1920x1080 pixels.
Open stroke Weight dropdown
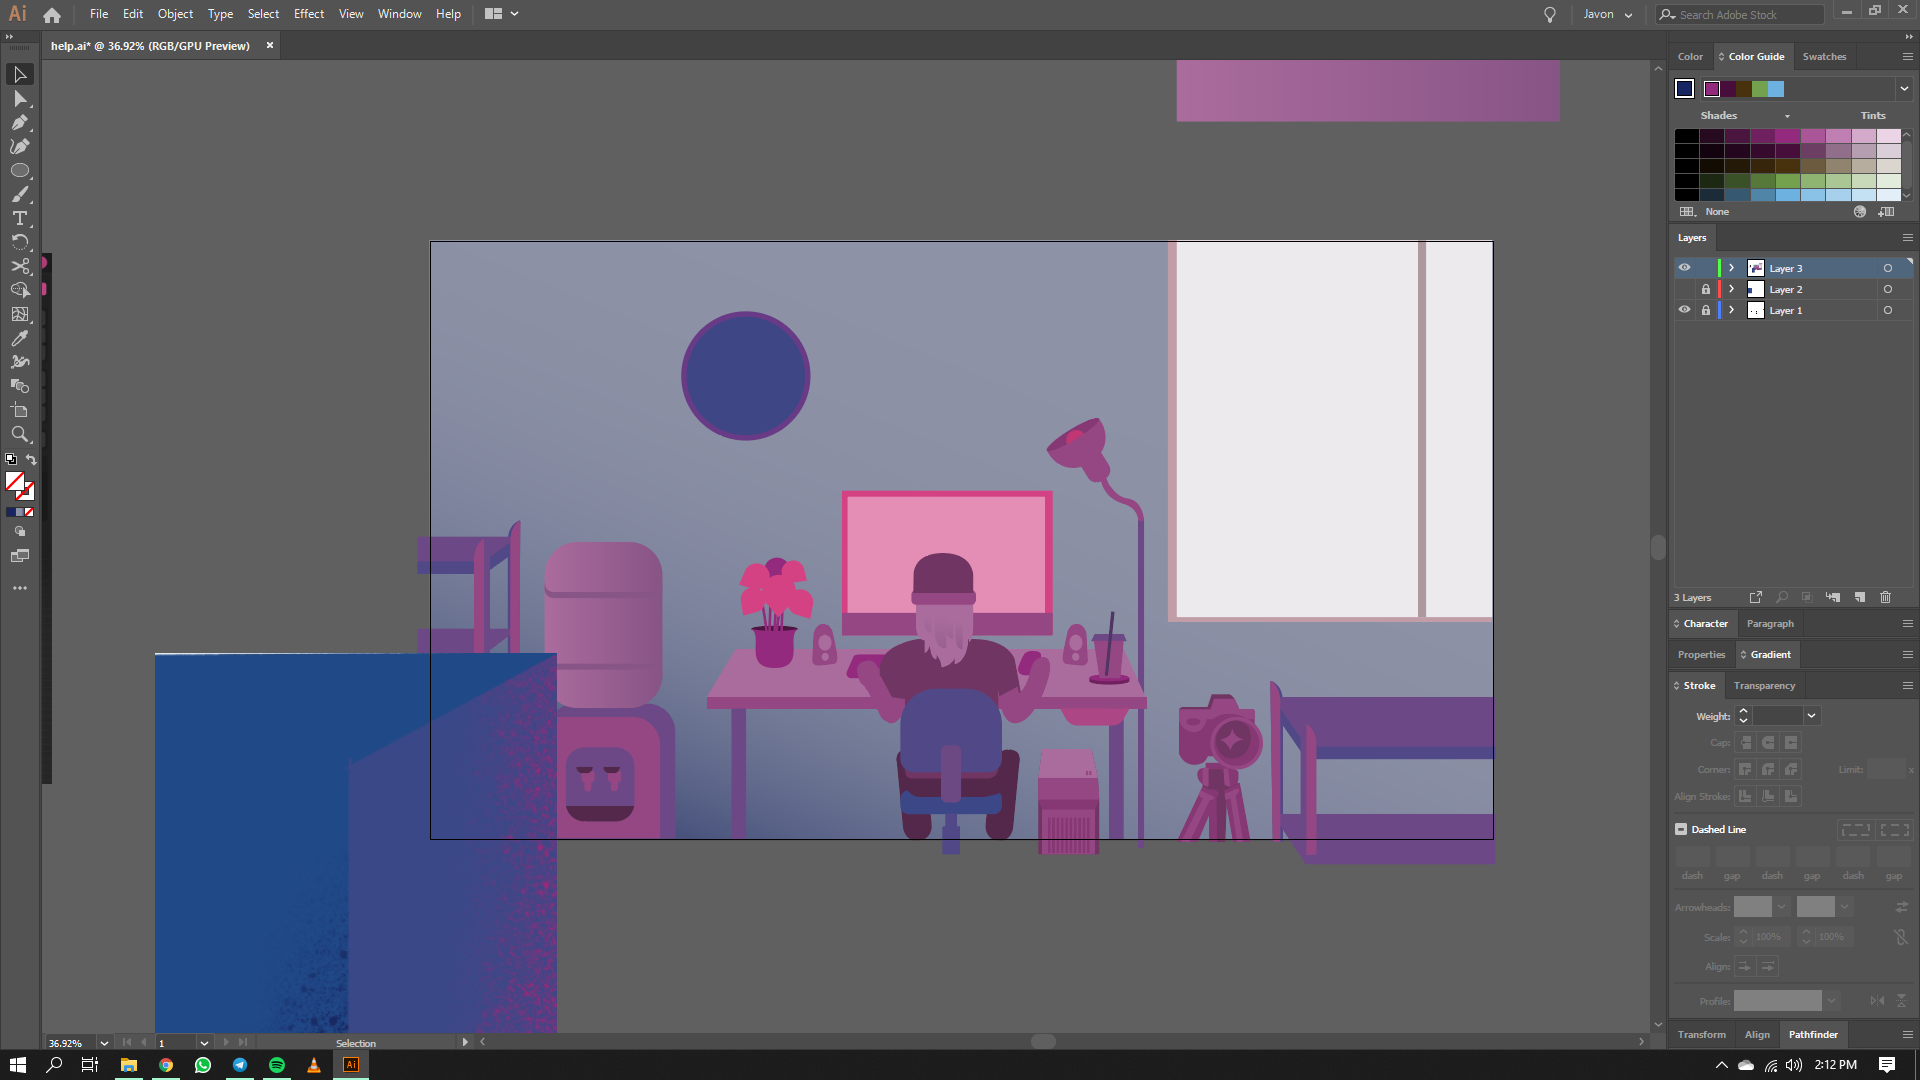(1811, 716)
